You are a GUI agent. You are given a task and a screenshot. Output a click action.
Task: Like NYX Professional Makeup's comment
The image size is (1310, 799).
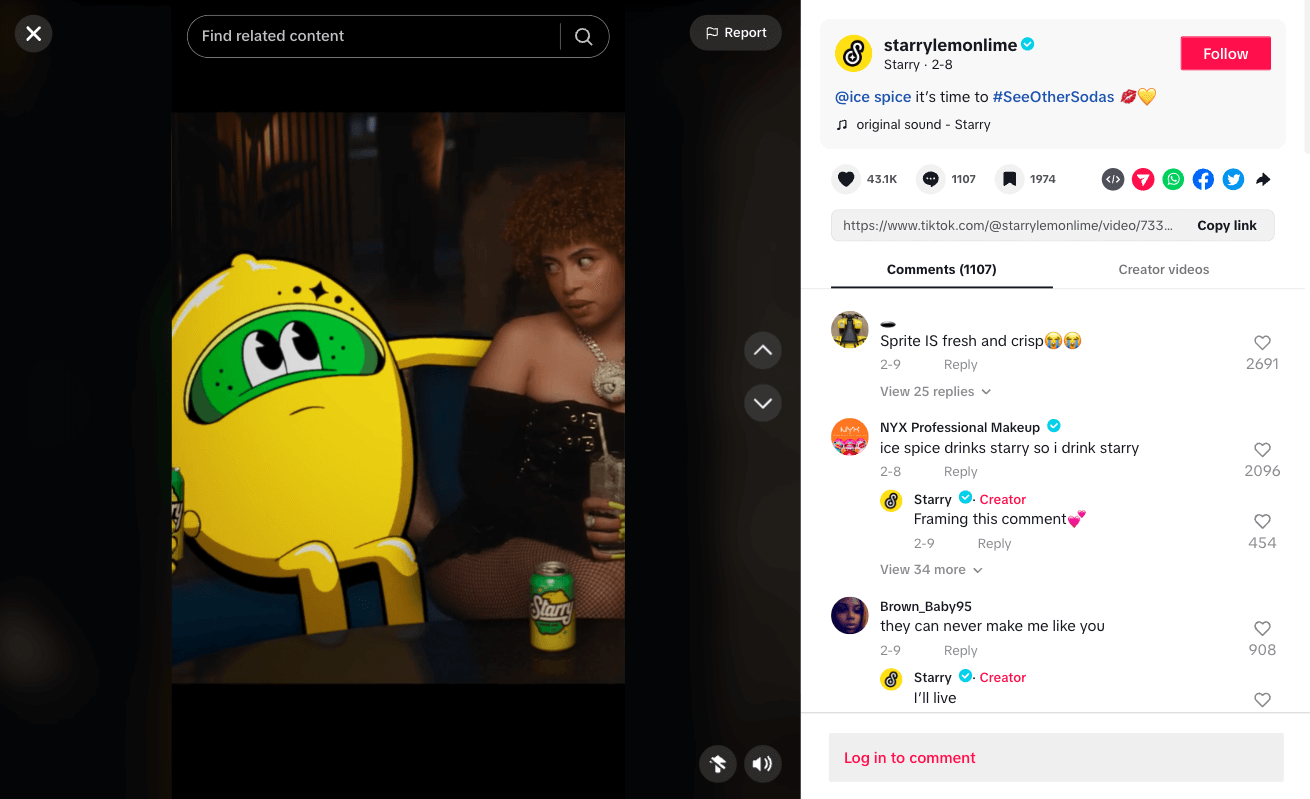point(1262,450)
